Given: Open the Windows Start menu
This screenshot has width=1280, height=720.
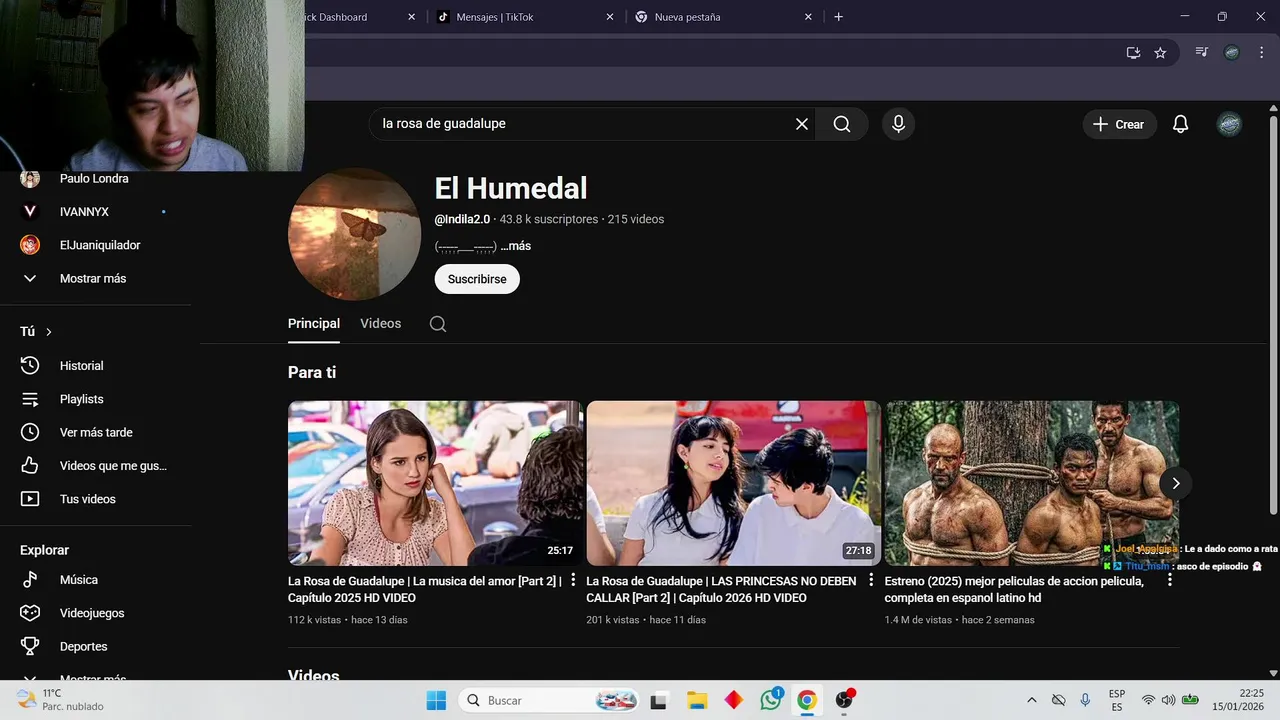Looking at the screenshot, I should tap(436, 700).
